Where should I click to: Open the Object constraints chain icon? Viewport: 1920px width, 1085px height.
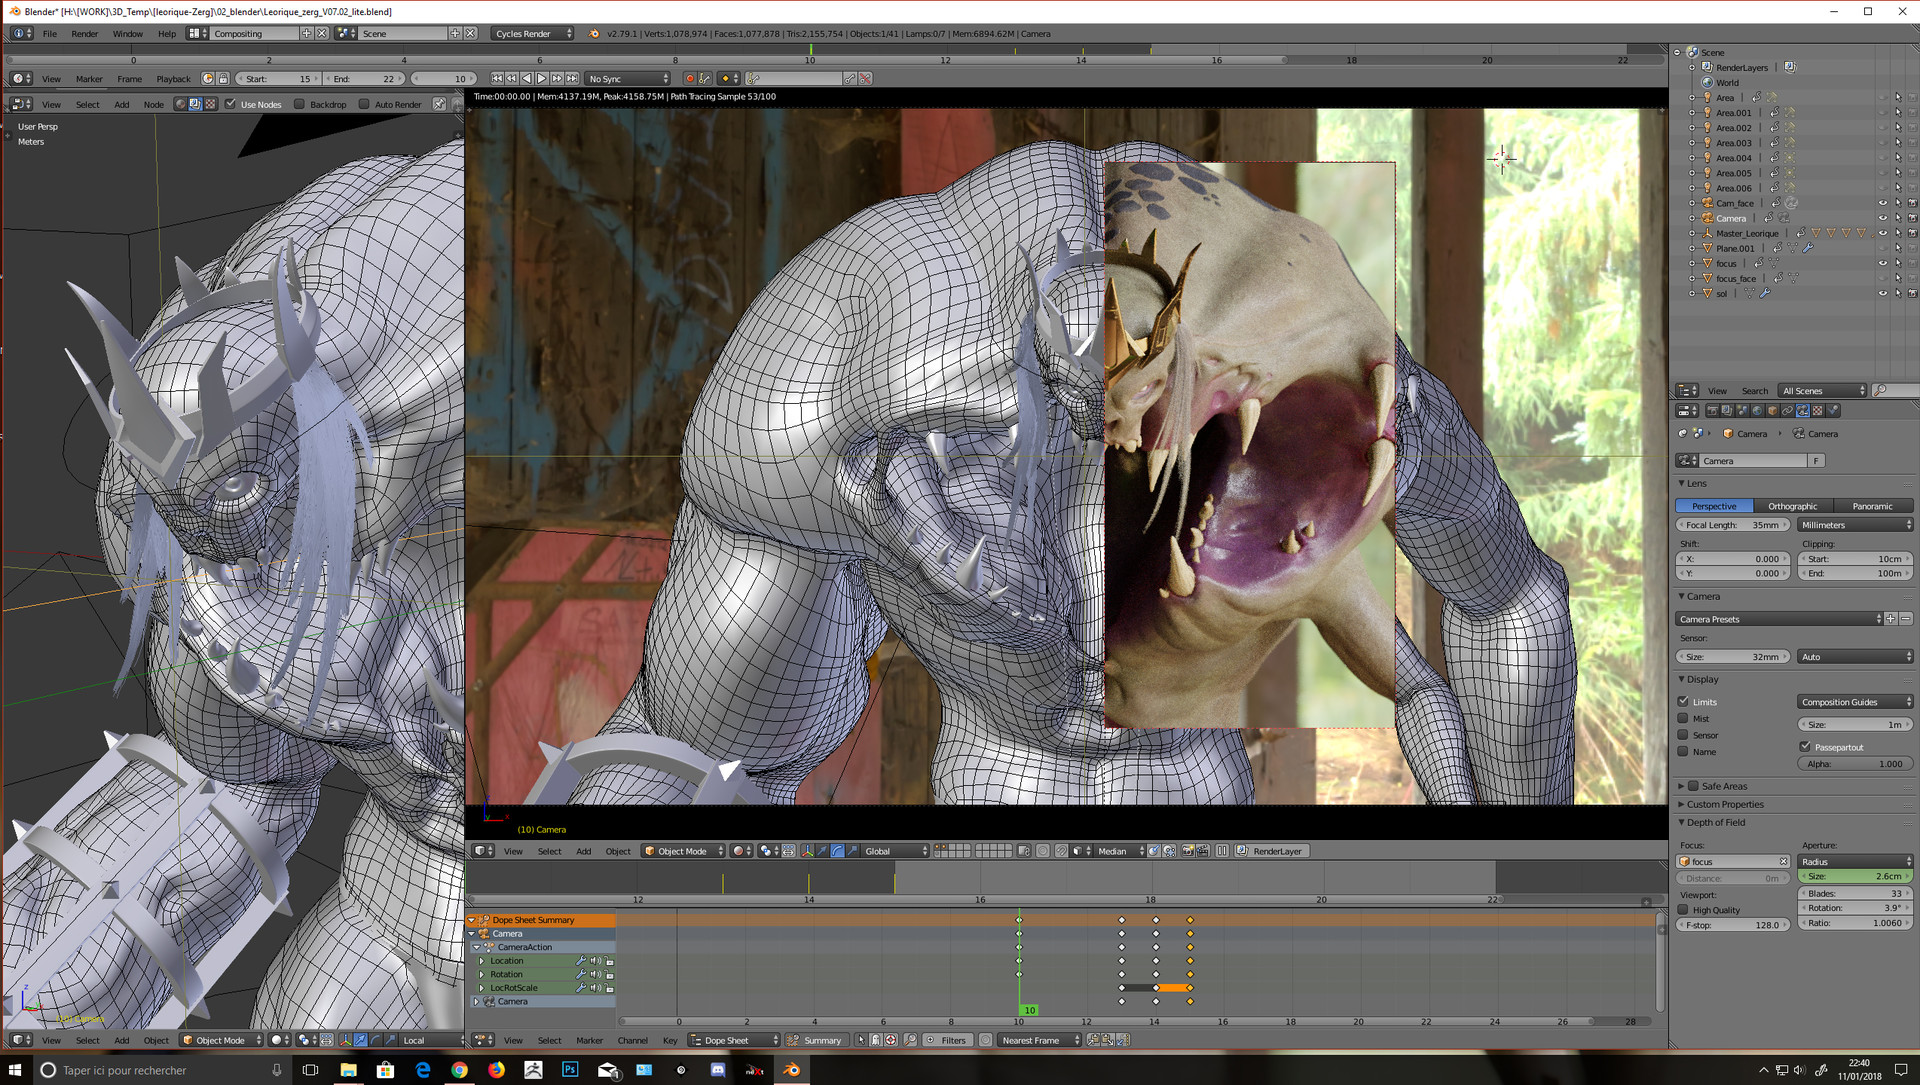point(1787,410)
